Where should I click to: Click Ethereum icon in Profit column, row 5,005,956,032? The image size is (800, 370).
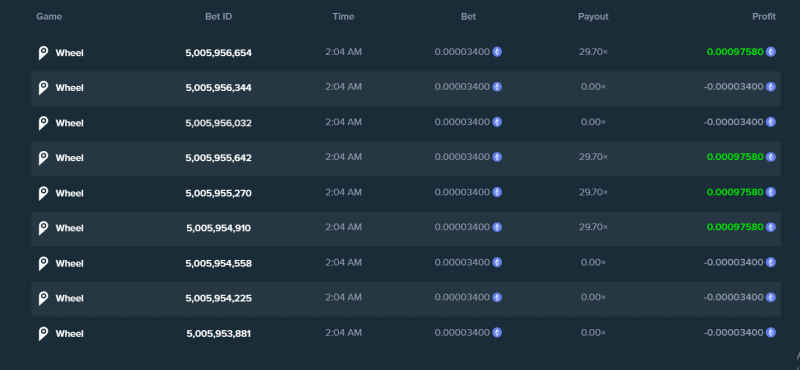770,122
